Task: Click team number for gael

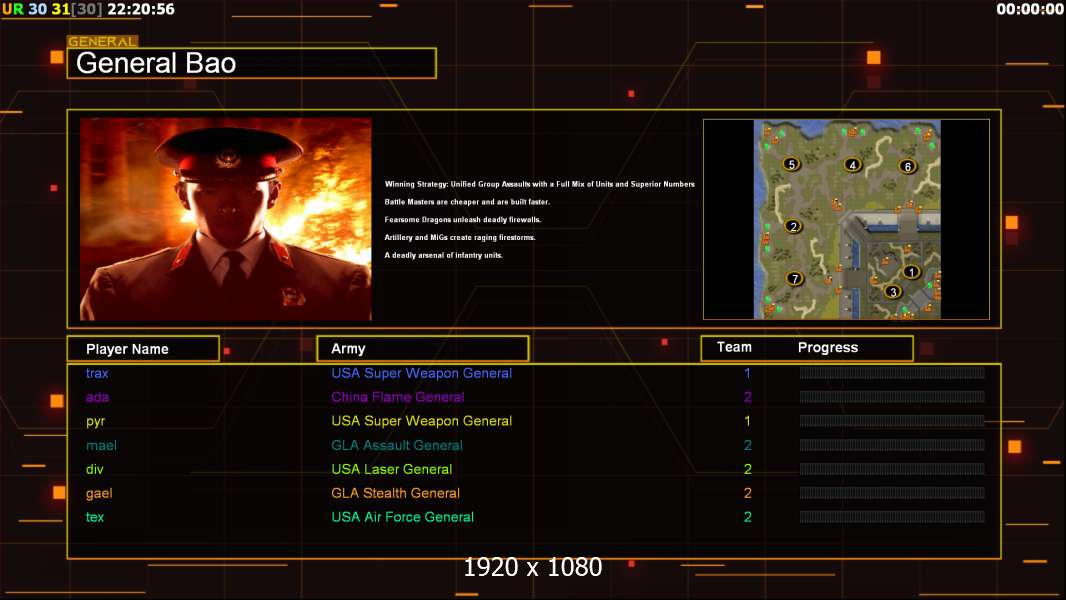Action: tap(747, 493)
